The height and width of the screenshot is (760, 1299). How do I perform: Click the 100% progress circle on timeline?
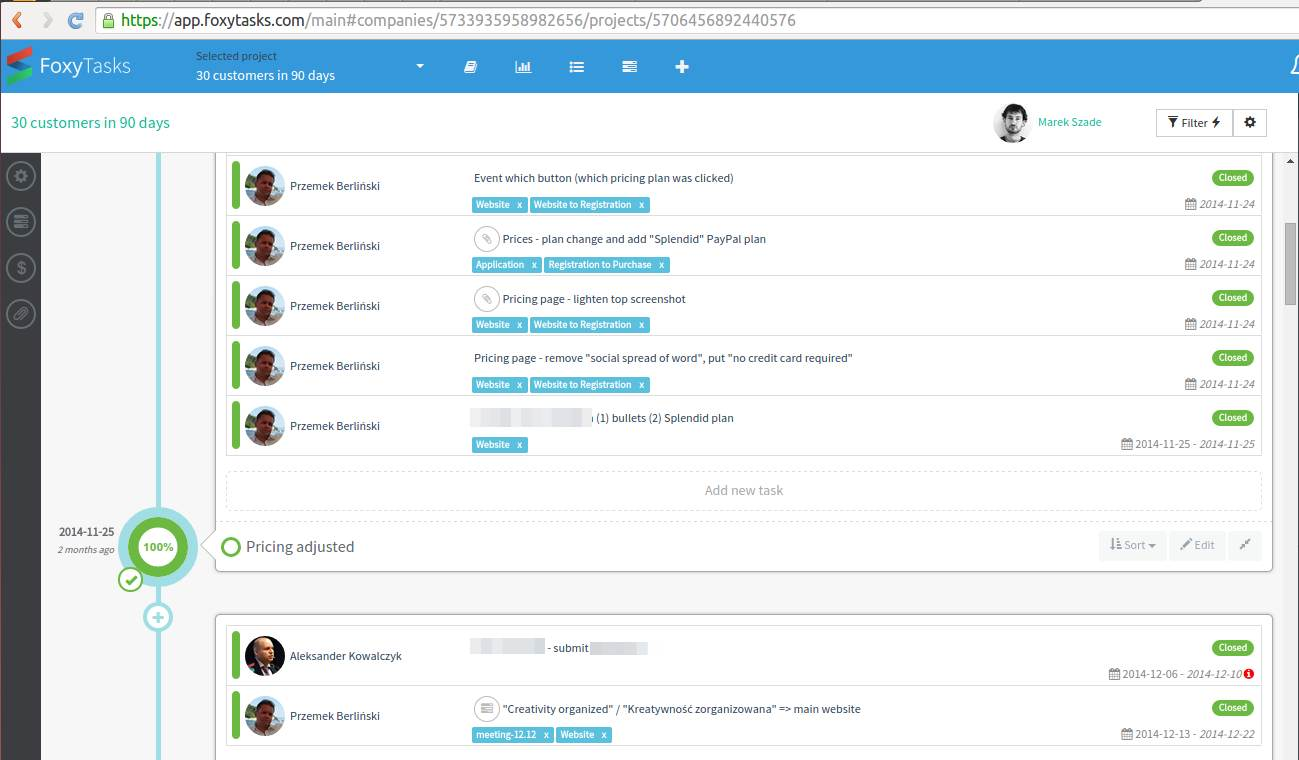157,547
